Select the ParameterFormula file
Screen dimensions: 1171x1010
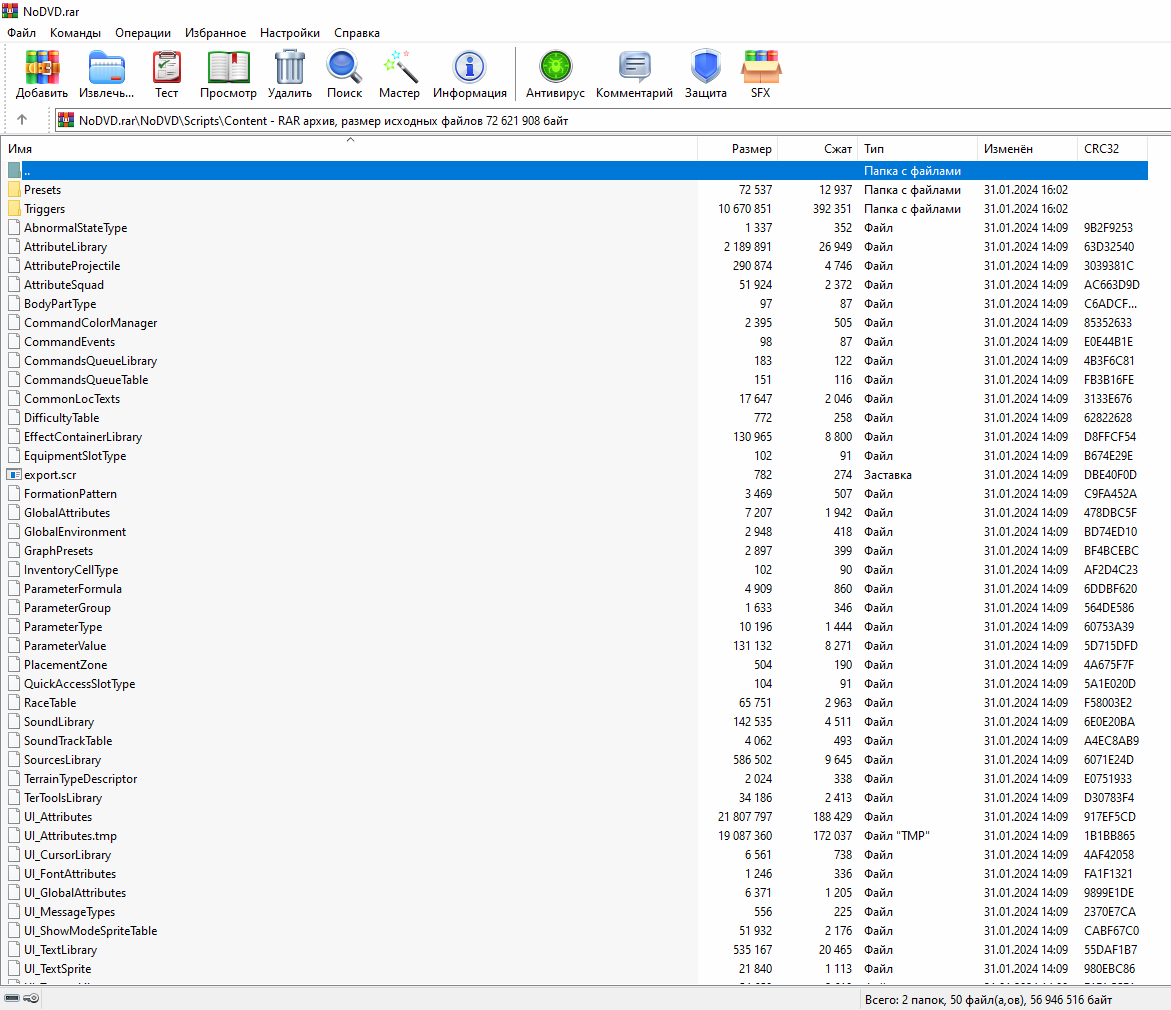point(72,589)
